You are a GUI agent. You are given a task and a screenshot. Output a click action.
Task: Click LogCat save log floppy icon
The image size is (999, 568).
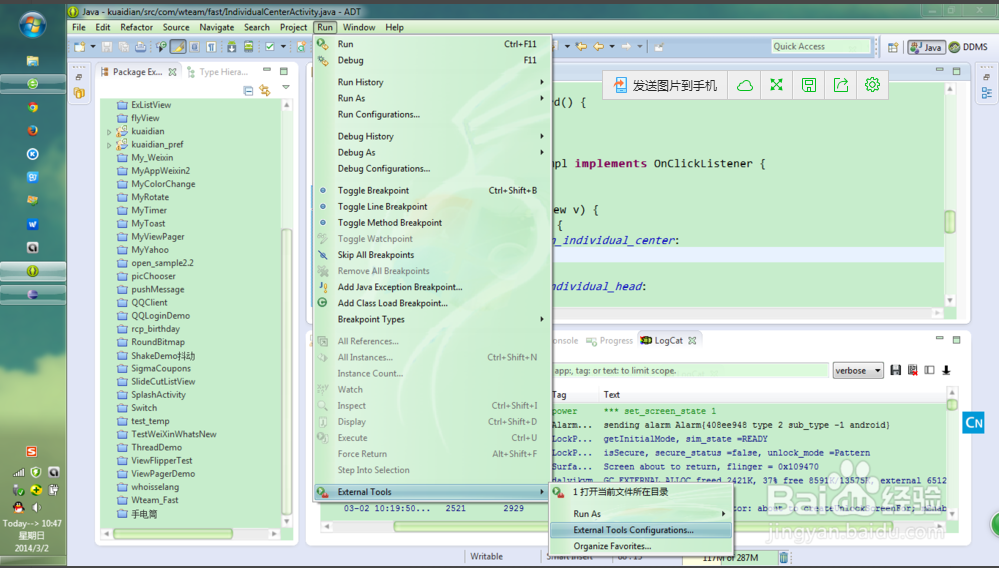[896, 370]
